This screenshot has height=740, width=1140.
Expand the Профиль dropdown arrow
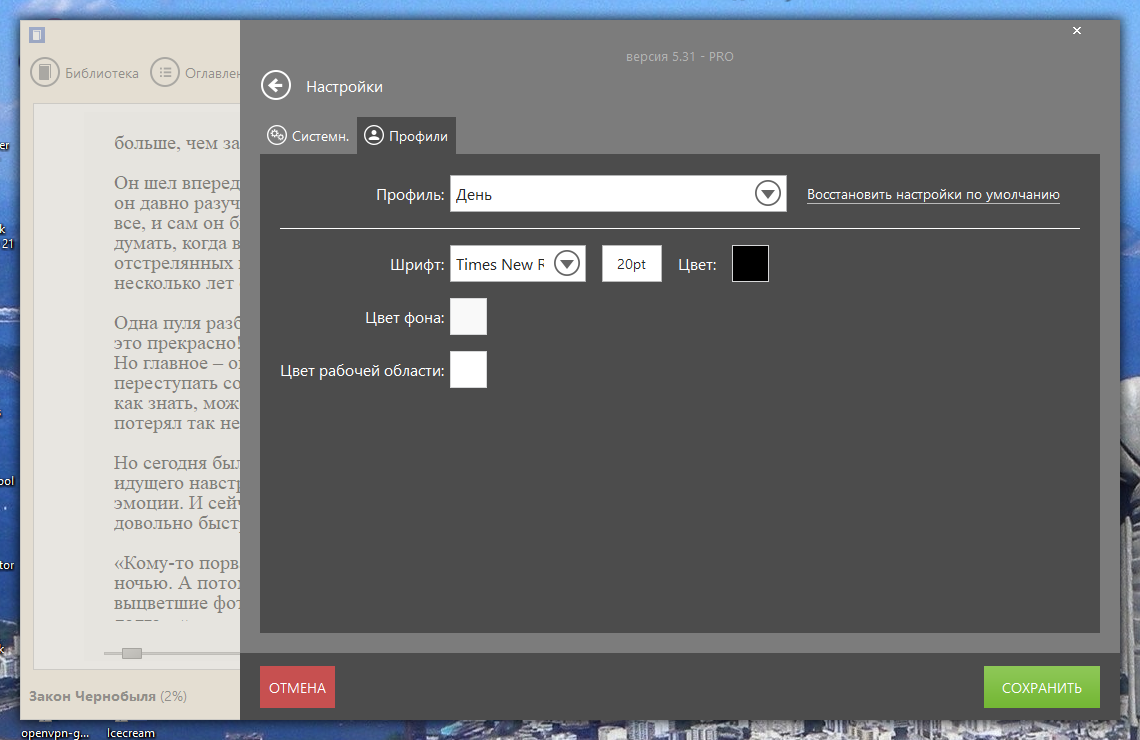pyautogui.click(x=768, y=193)
